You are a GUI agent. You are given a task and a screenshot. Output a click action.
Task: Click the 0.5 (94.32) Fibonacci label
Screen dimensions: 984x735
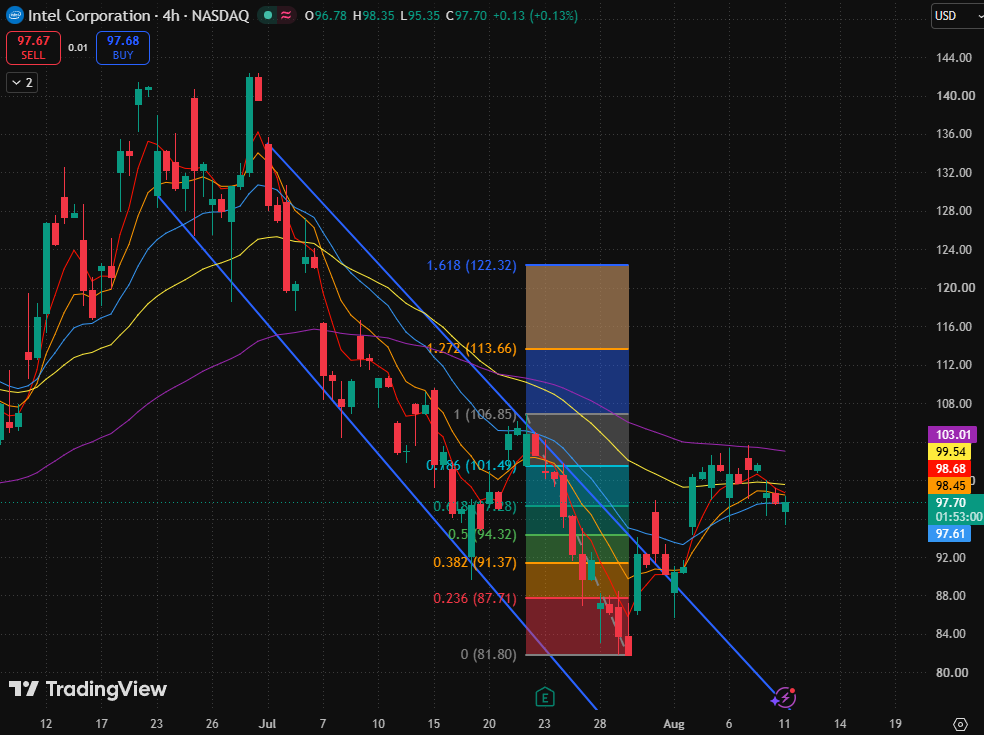483,534
